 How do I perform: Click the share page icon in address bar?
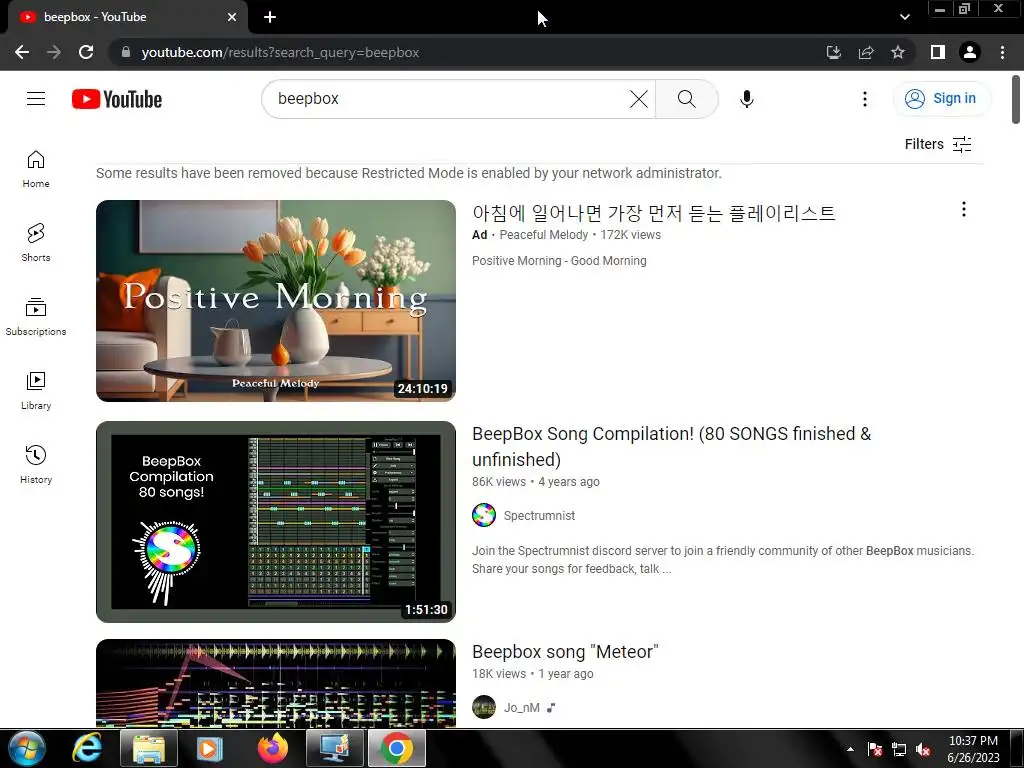click(866, 52)
